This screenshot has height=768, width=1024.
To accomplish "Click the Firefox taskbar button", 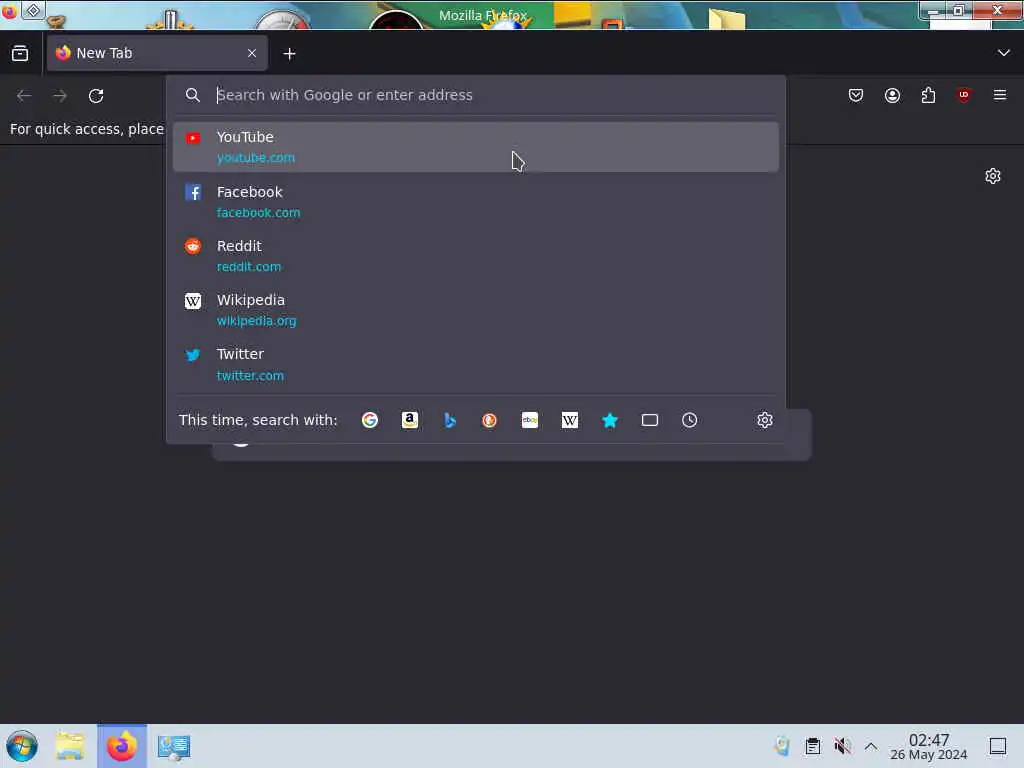I will (x=122, y=746).
